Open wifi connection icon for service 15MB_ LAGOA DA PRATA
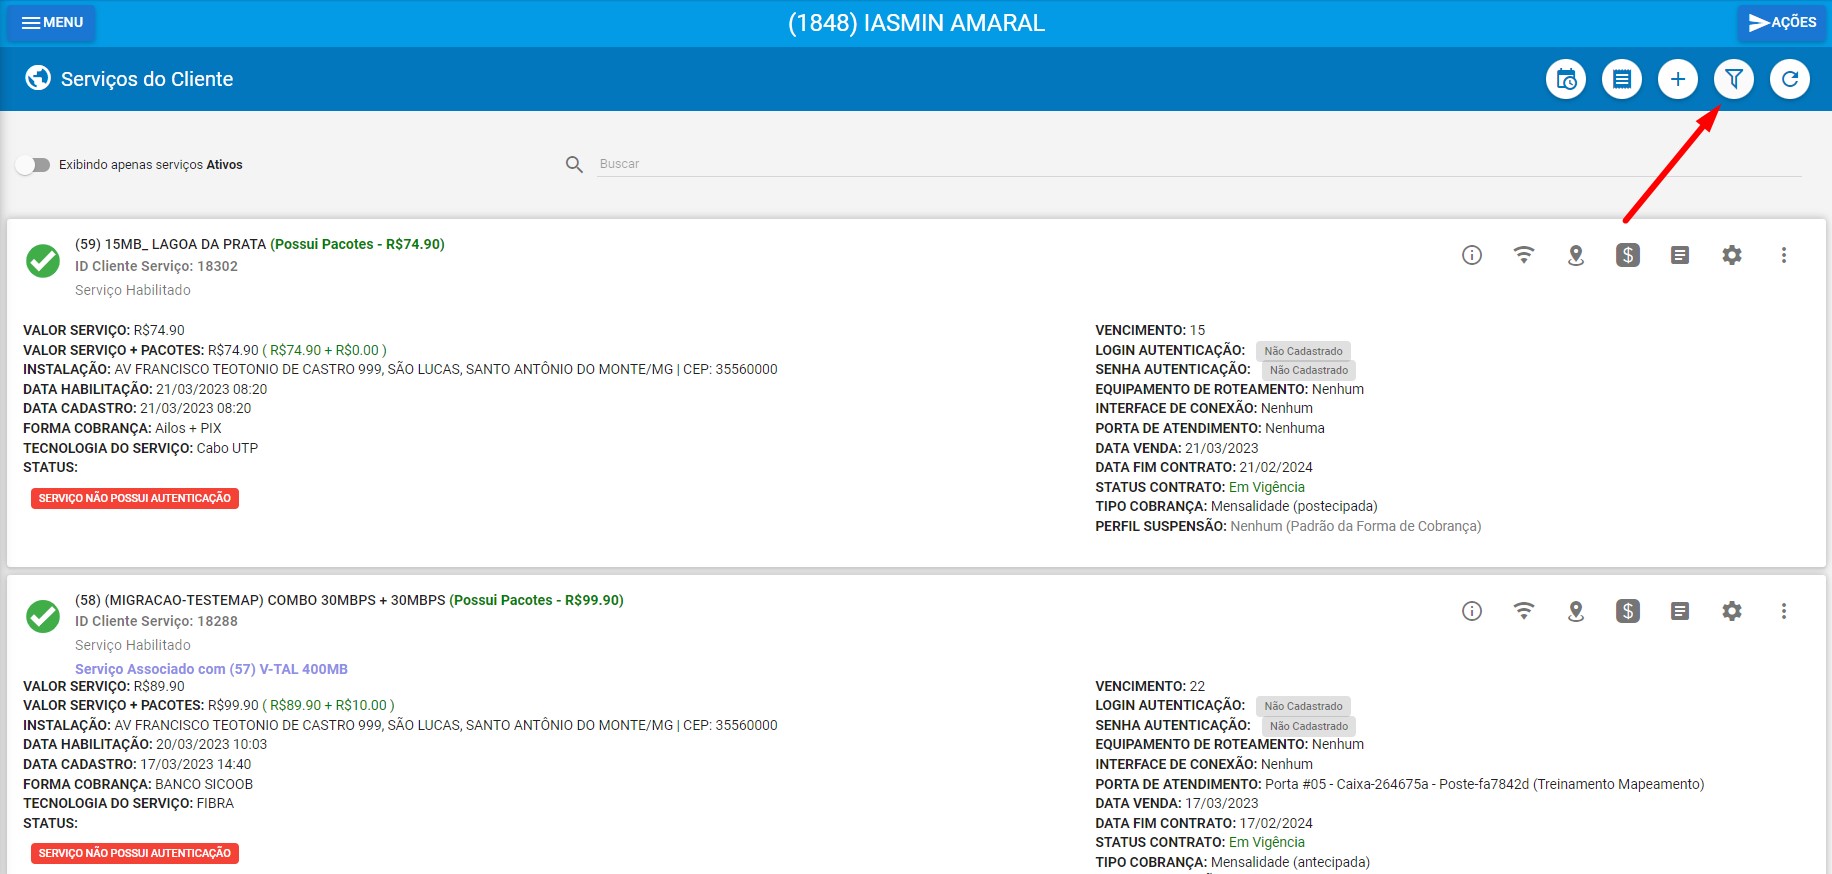Viewport: 1832px width, 874px height. tap(1524, 255)
